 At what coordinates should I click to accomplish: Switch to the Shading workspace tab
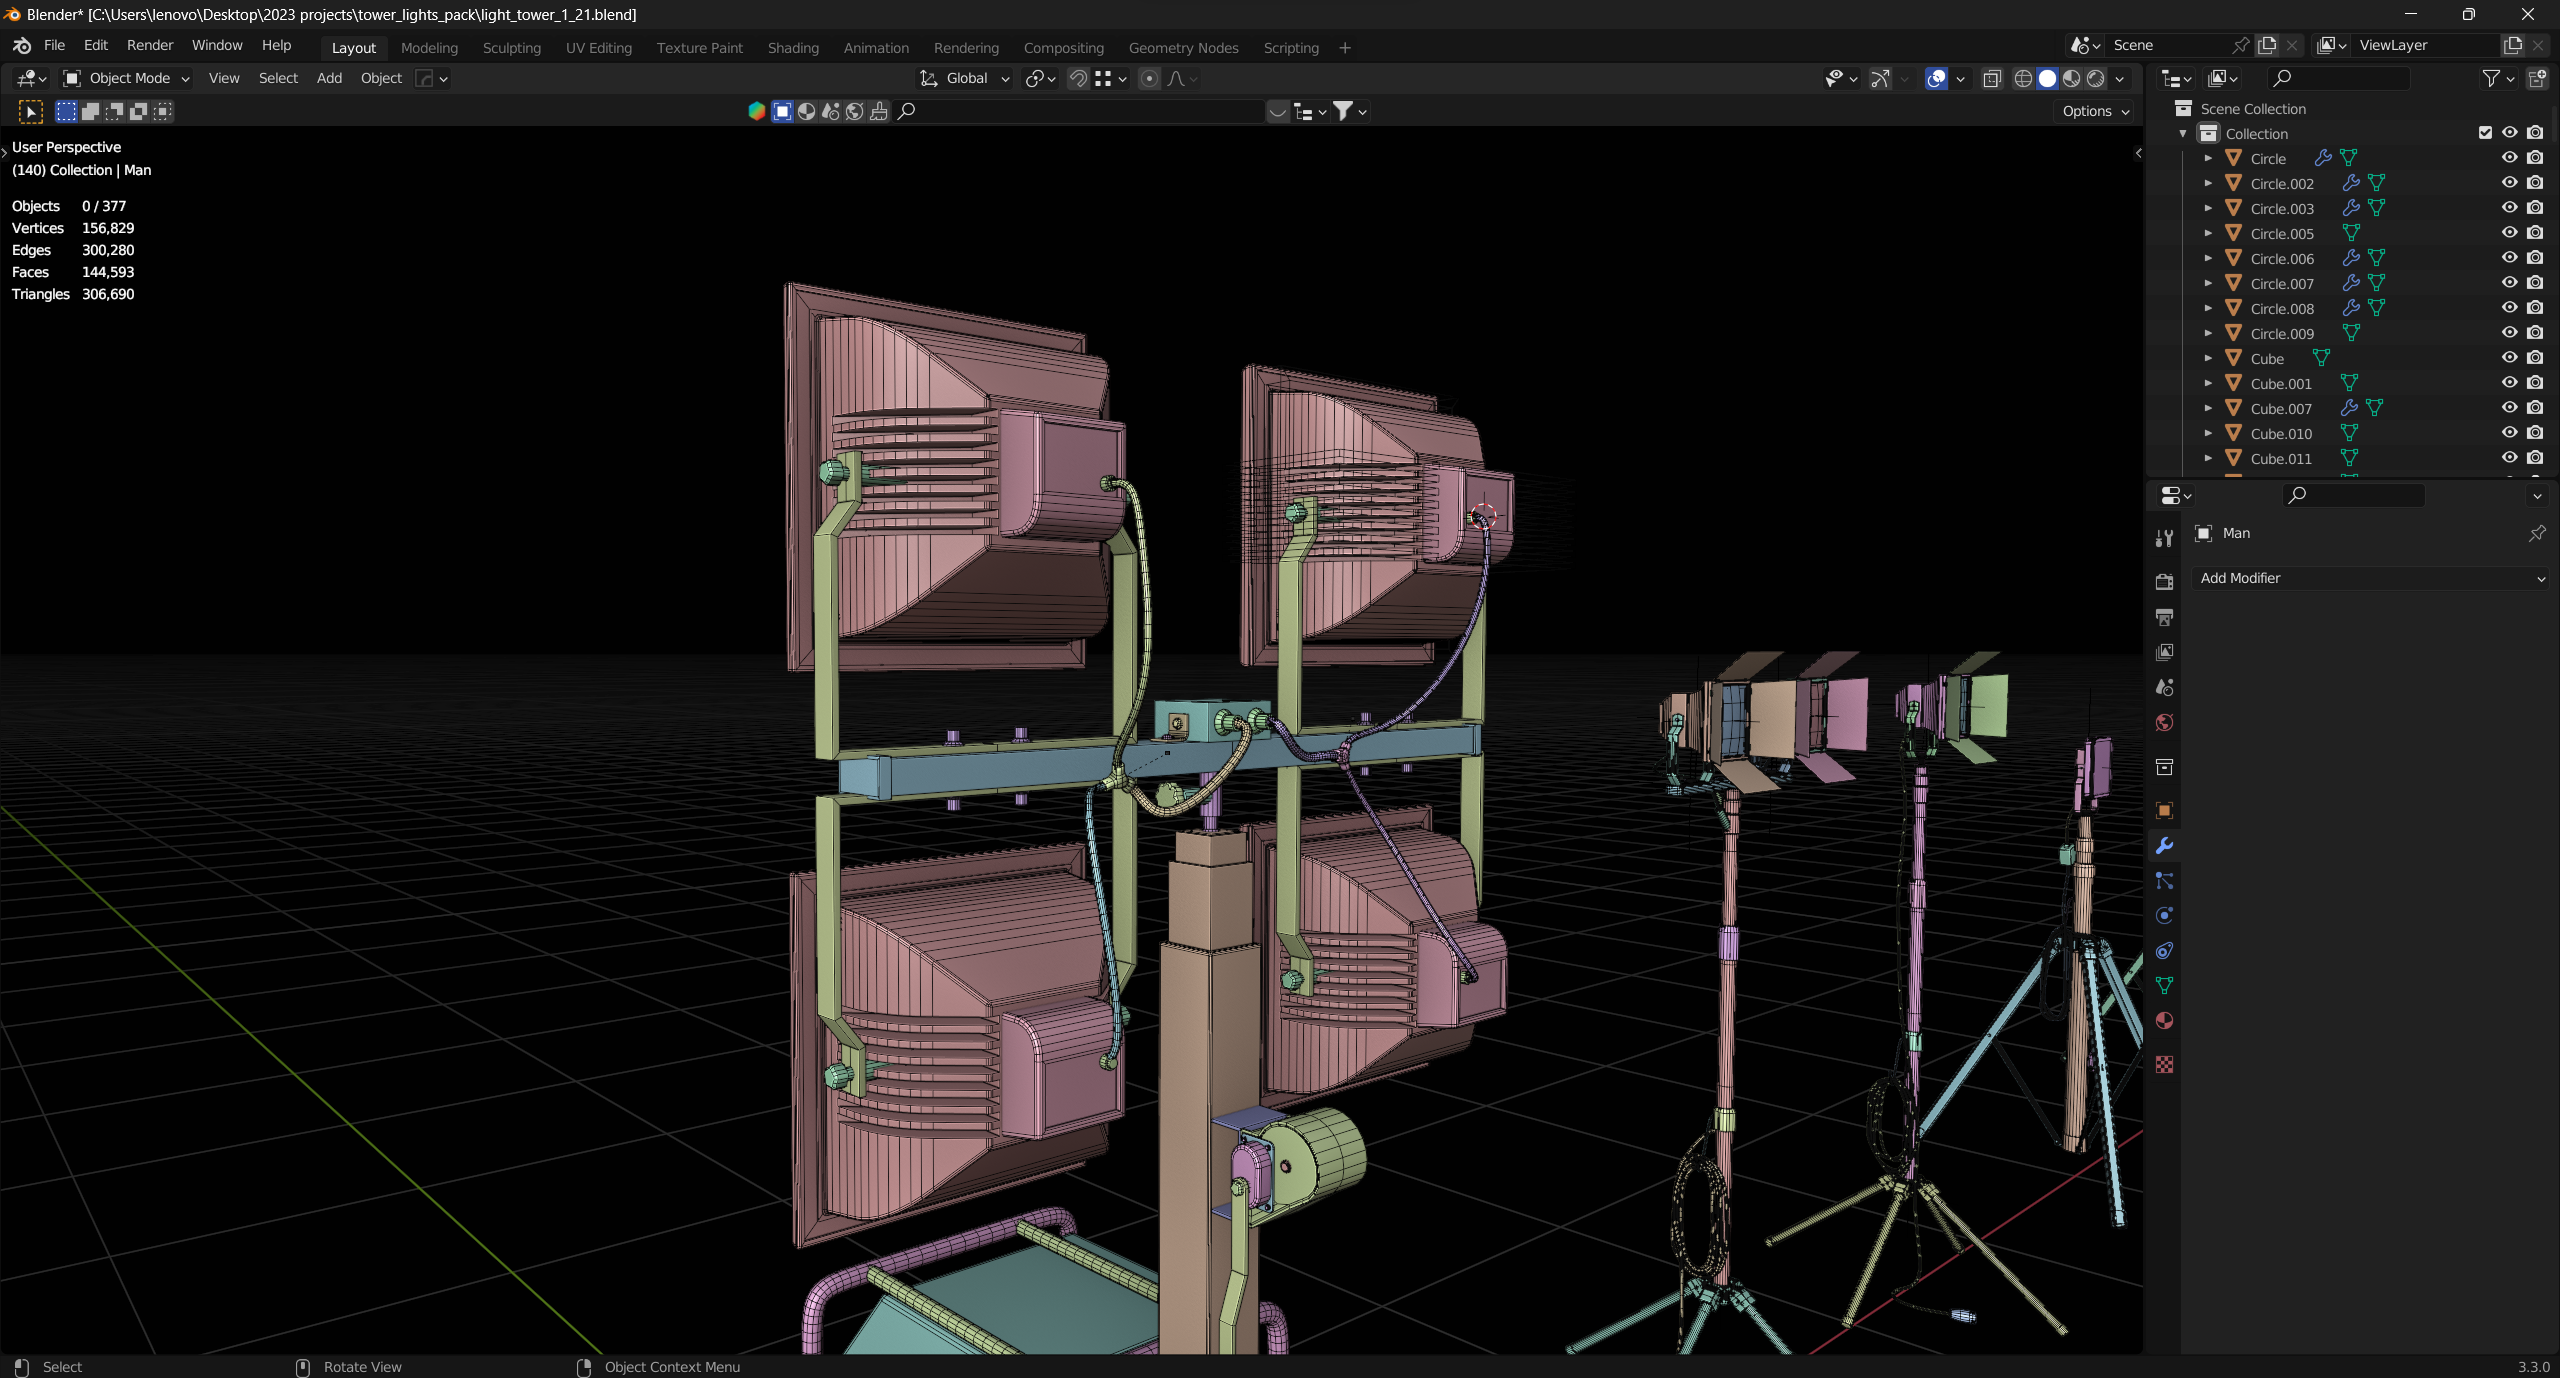[793, 47]
